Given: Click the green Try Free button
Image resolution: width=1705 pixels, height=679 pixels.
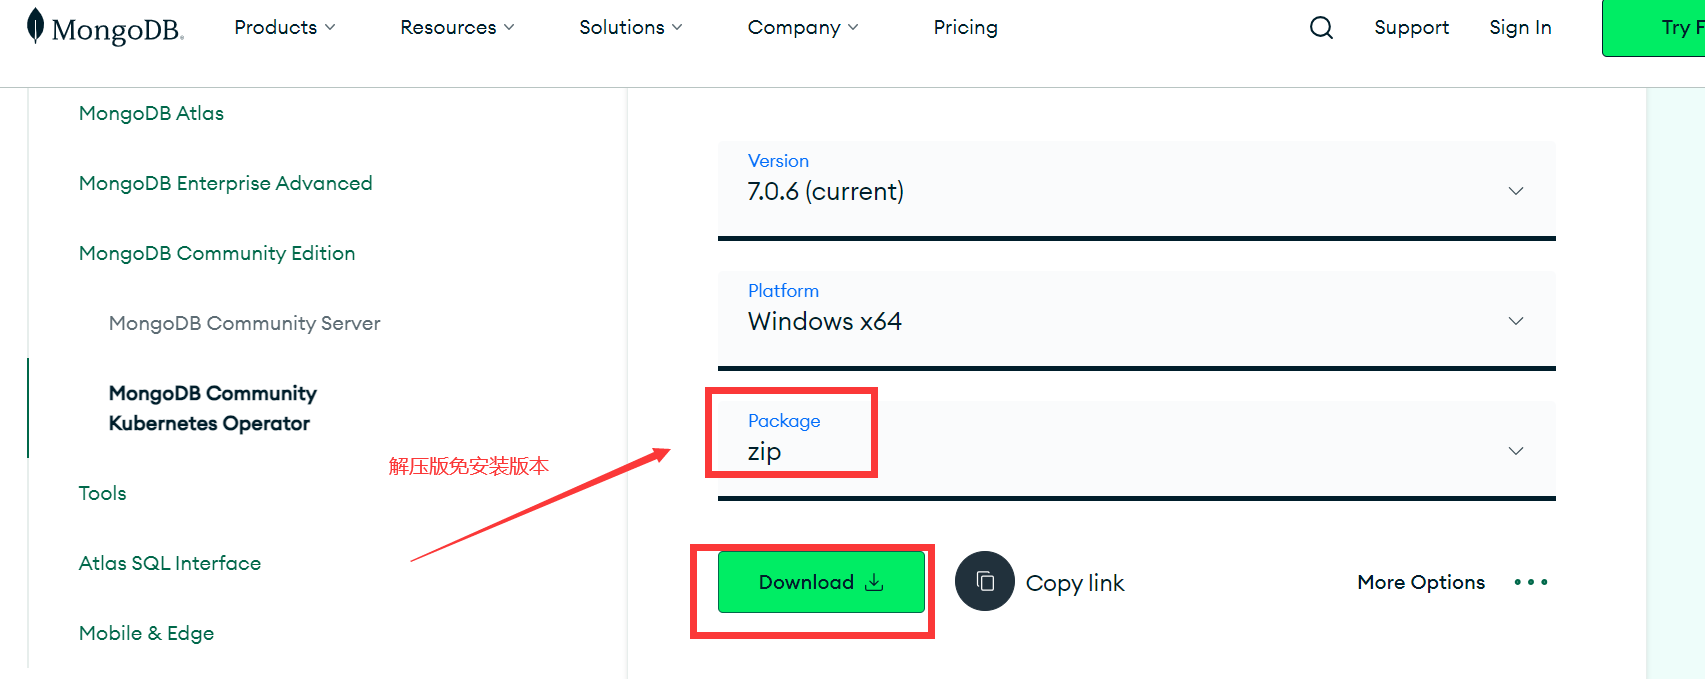Looking at the screenshot, I should click(x=1654, y=28).
